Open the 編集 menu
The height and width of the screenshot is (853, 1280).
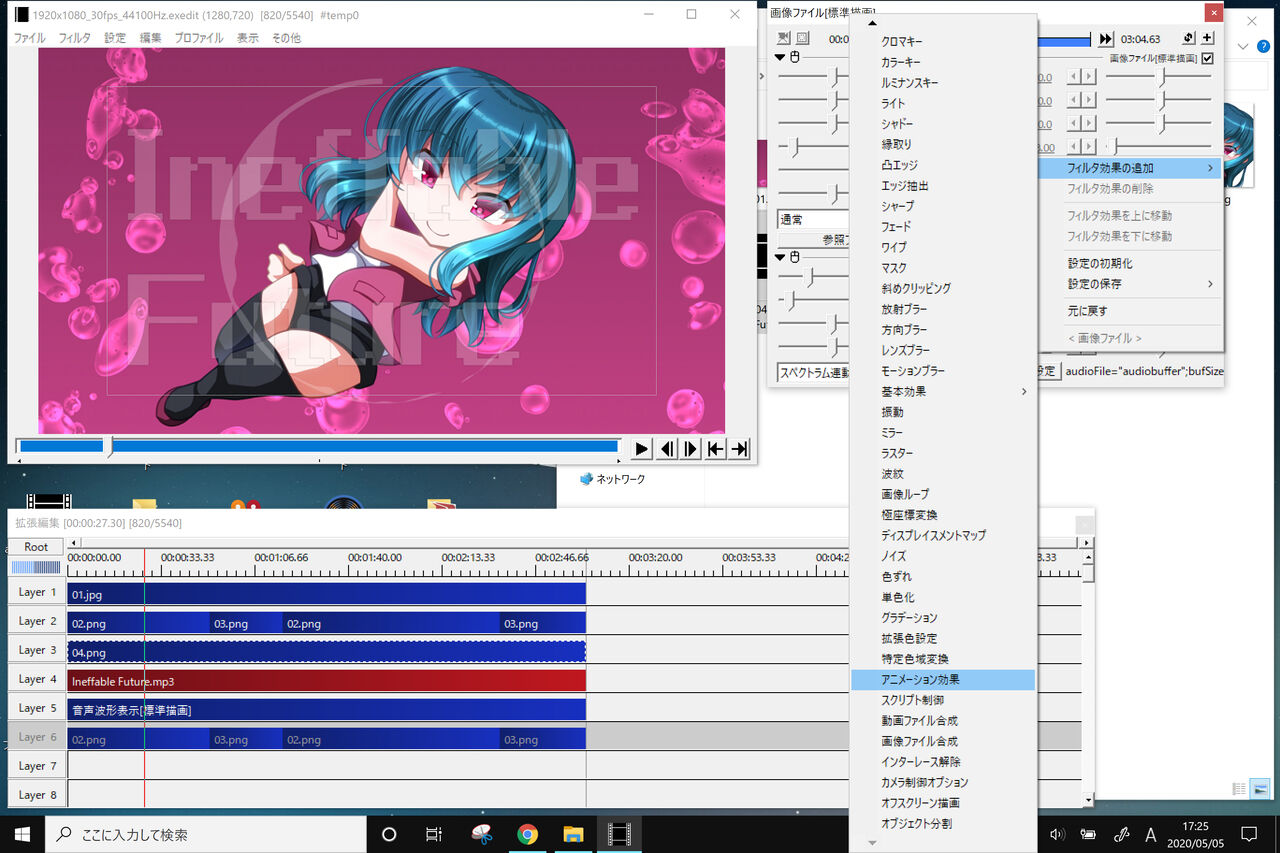150,38
